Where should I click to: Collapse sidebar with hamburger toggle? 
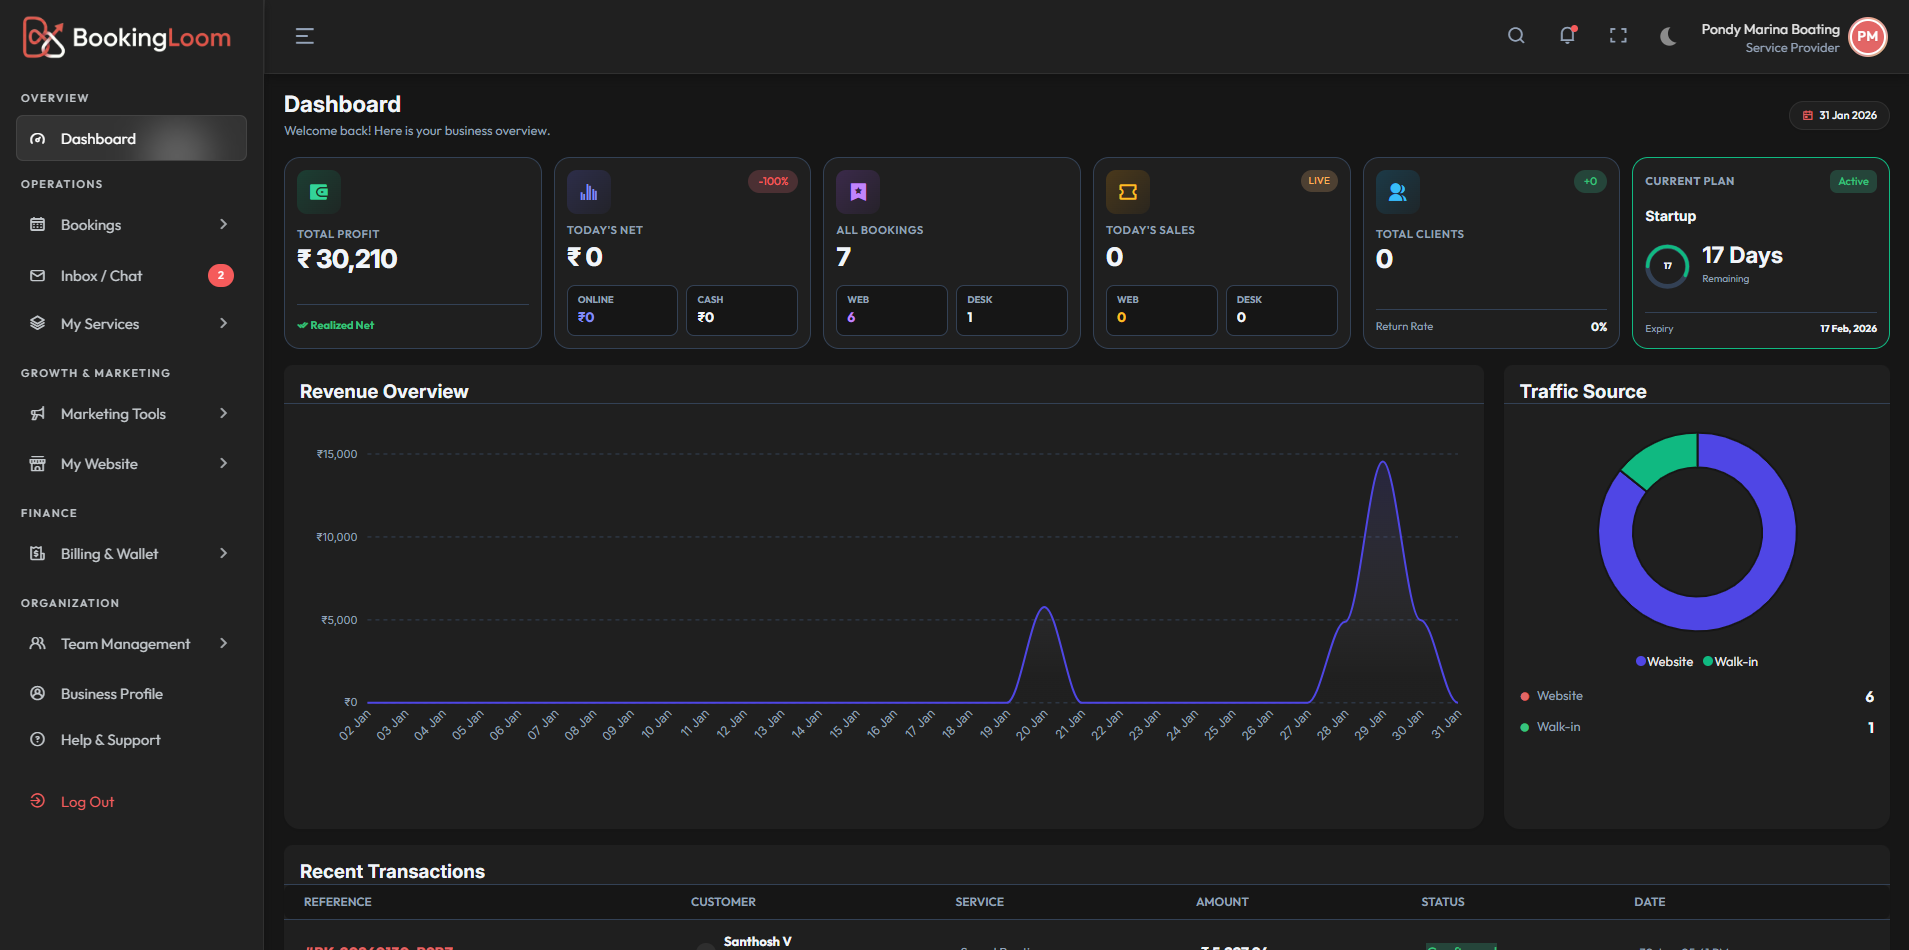click(305, 37)
